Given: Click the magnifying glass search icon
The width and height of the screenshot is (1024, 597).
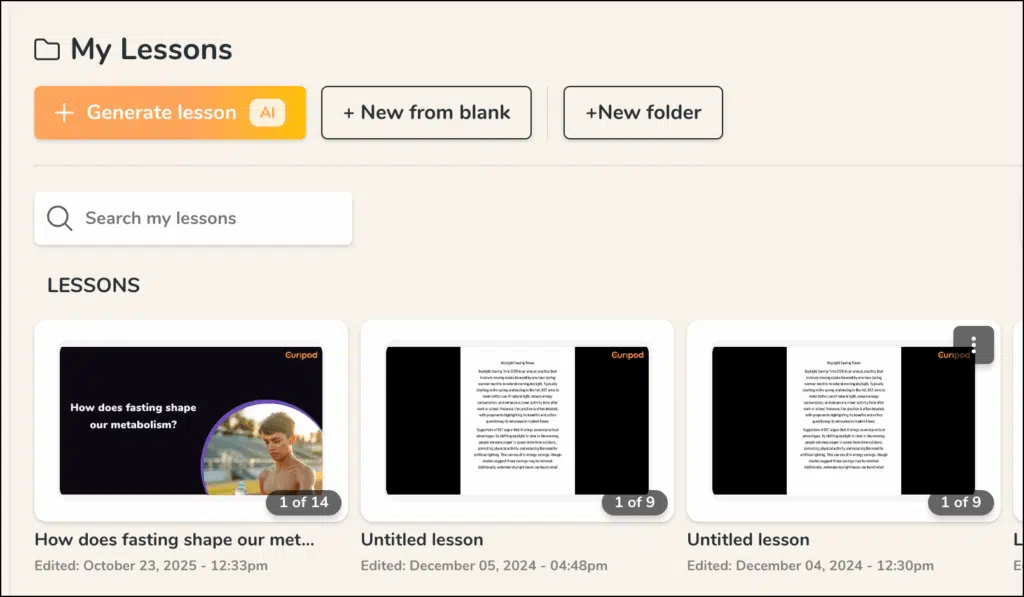Looking at the screenshot, I should click(x=60, y=218).
